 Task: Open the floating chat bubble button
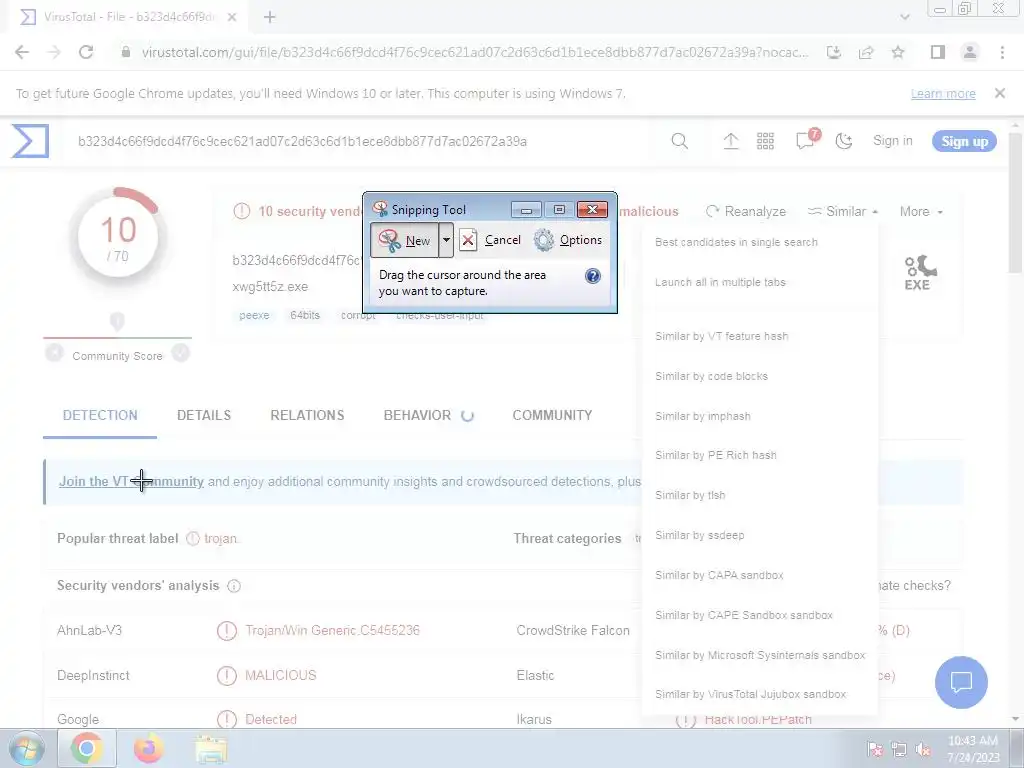click(x=961, y=682)
